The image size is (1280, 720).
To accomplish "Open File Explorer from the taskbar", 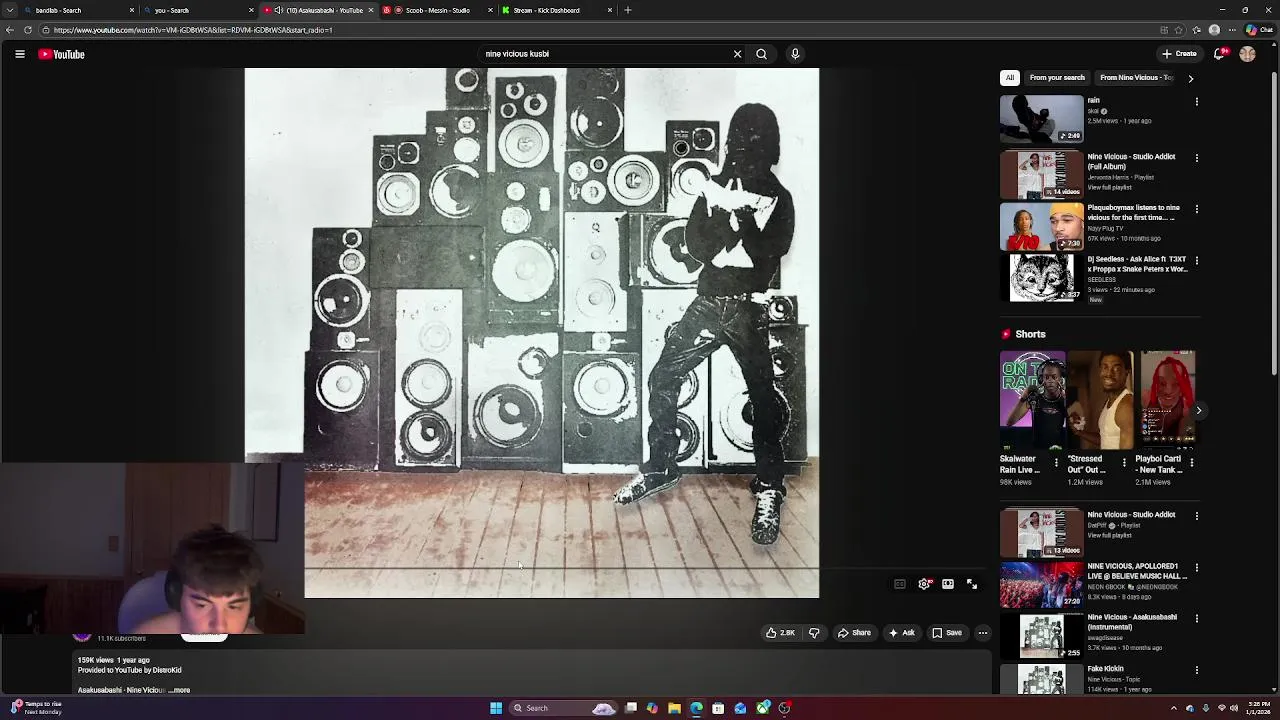I will 674,708.
